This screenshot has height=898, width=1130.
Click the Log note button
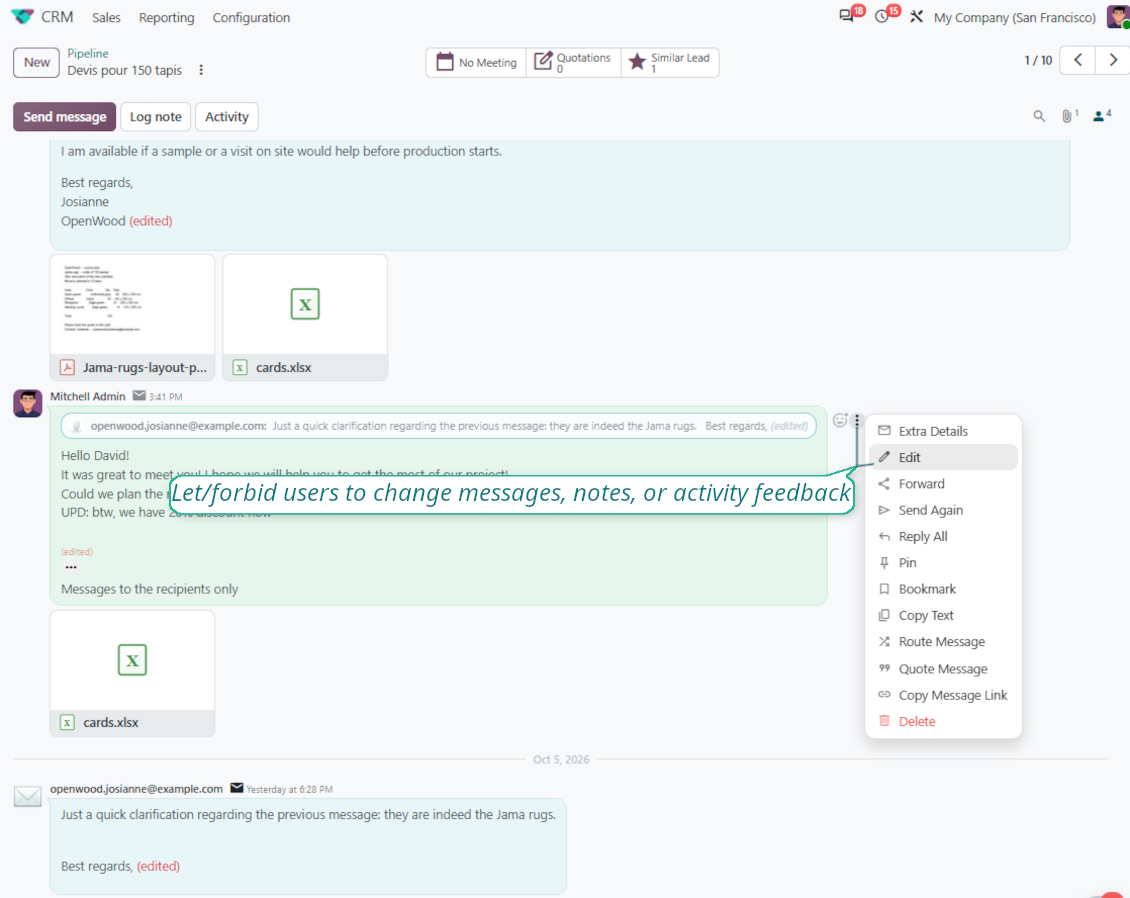pyautogui.click(x=156, y=117)
